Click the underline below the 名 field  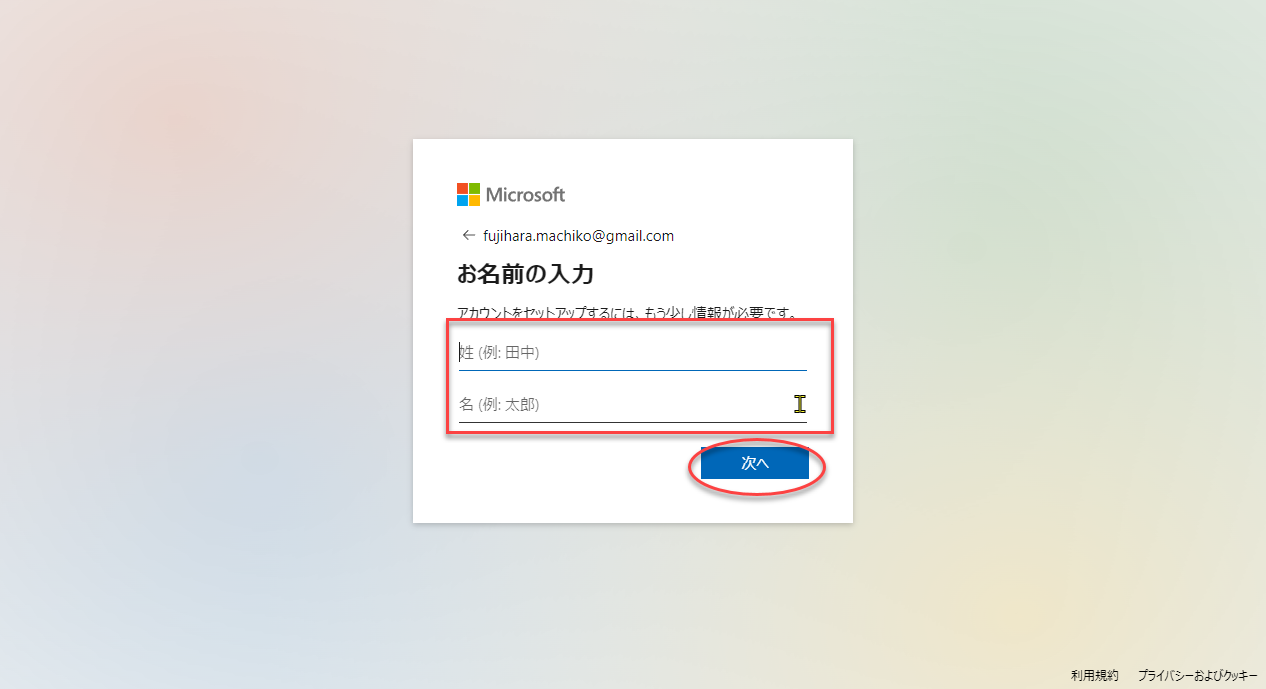(x=633, y=422)
